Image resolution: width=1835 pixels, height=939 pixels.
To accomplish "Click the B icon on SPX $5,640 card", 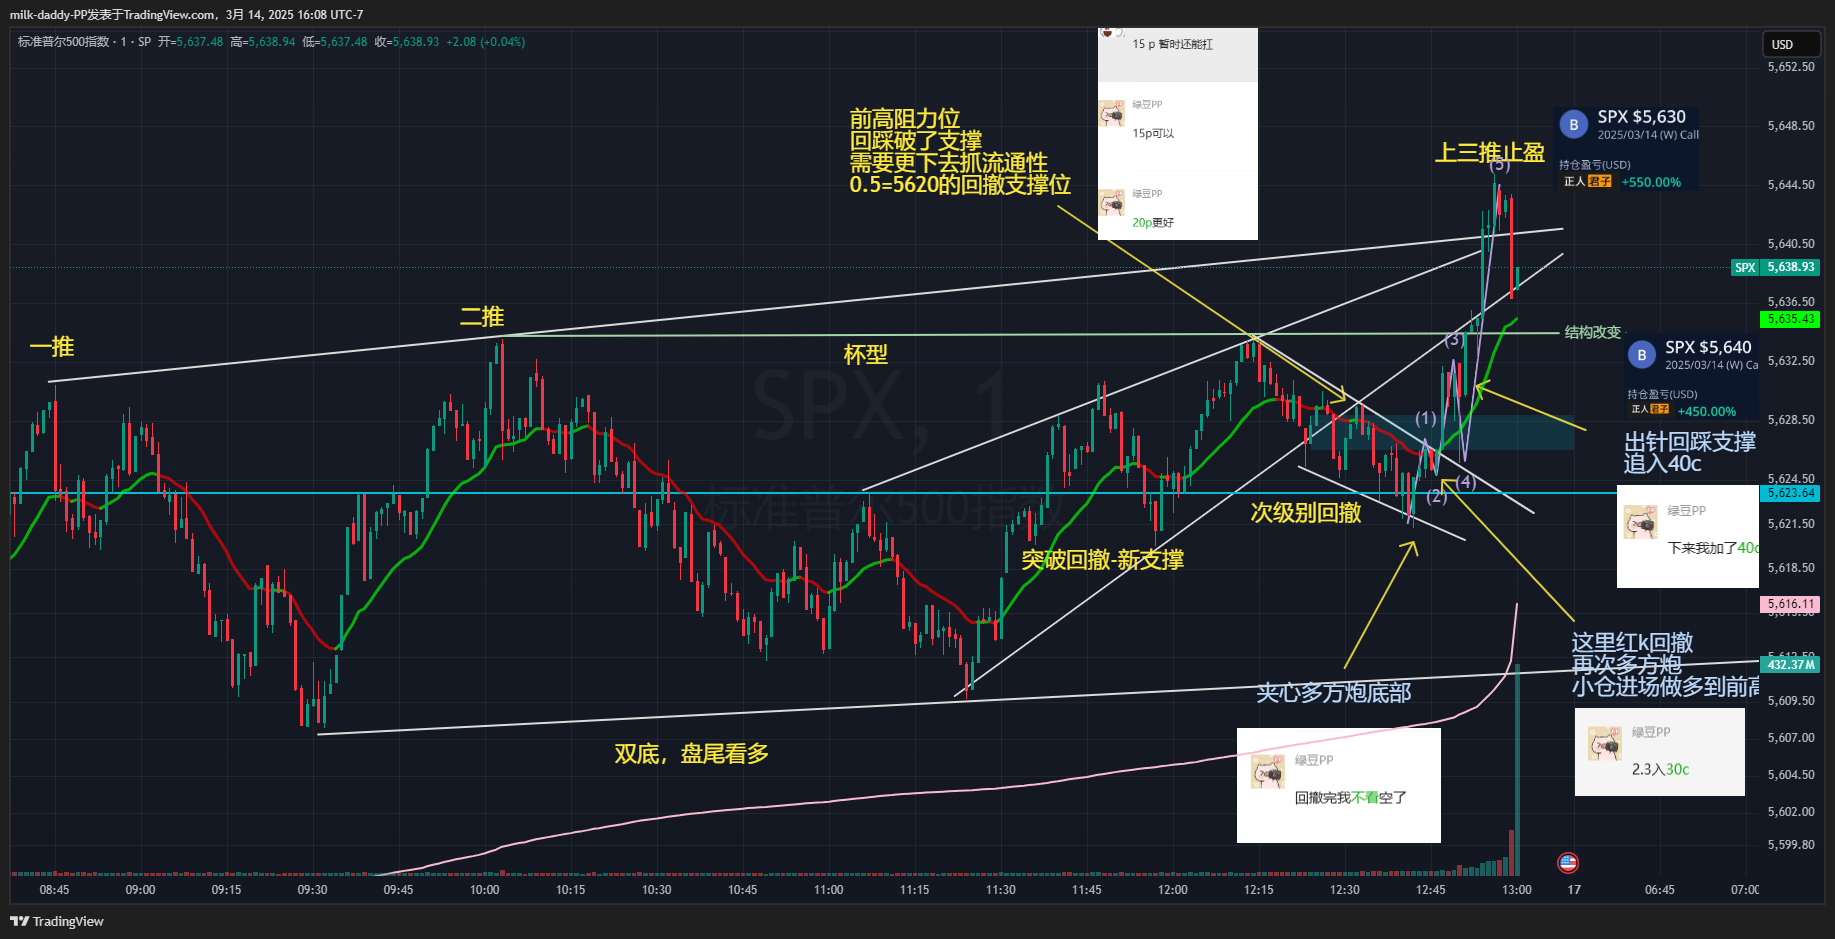I will [1641, 355].
